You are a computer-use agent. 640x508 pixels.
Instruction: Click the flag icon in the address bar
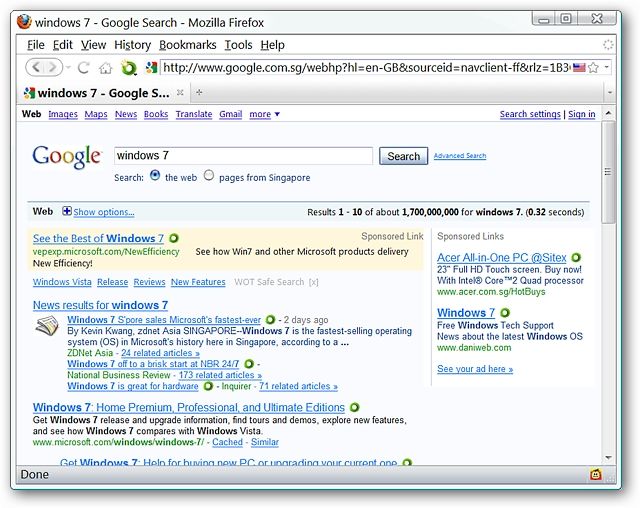tap(579, 67)
